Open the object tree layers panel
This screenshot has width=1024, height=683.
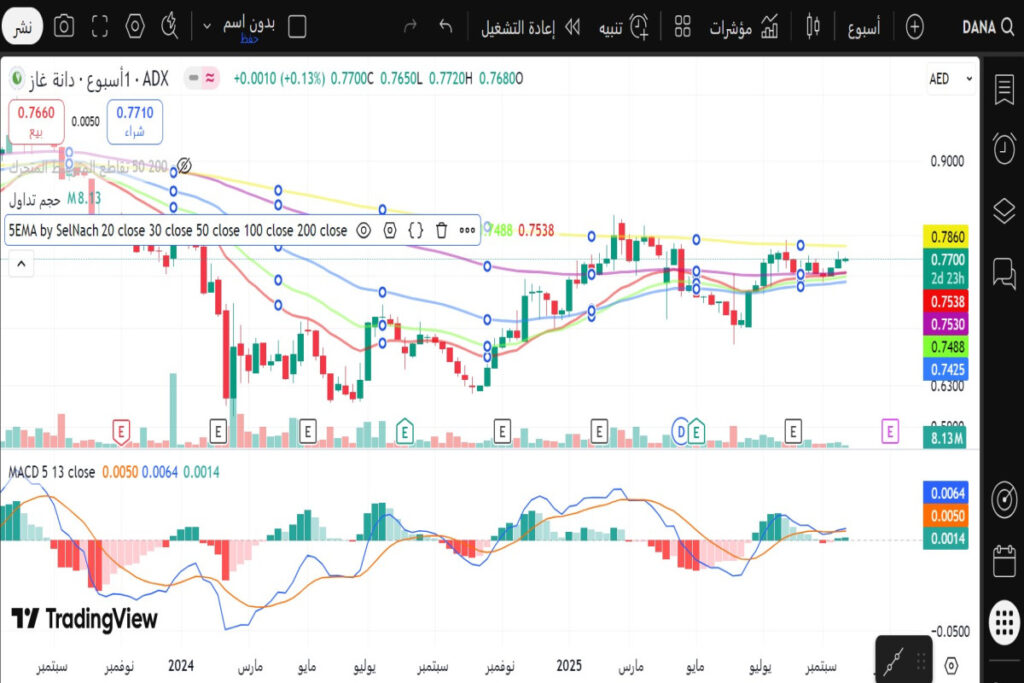point(1003,211)
